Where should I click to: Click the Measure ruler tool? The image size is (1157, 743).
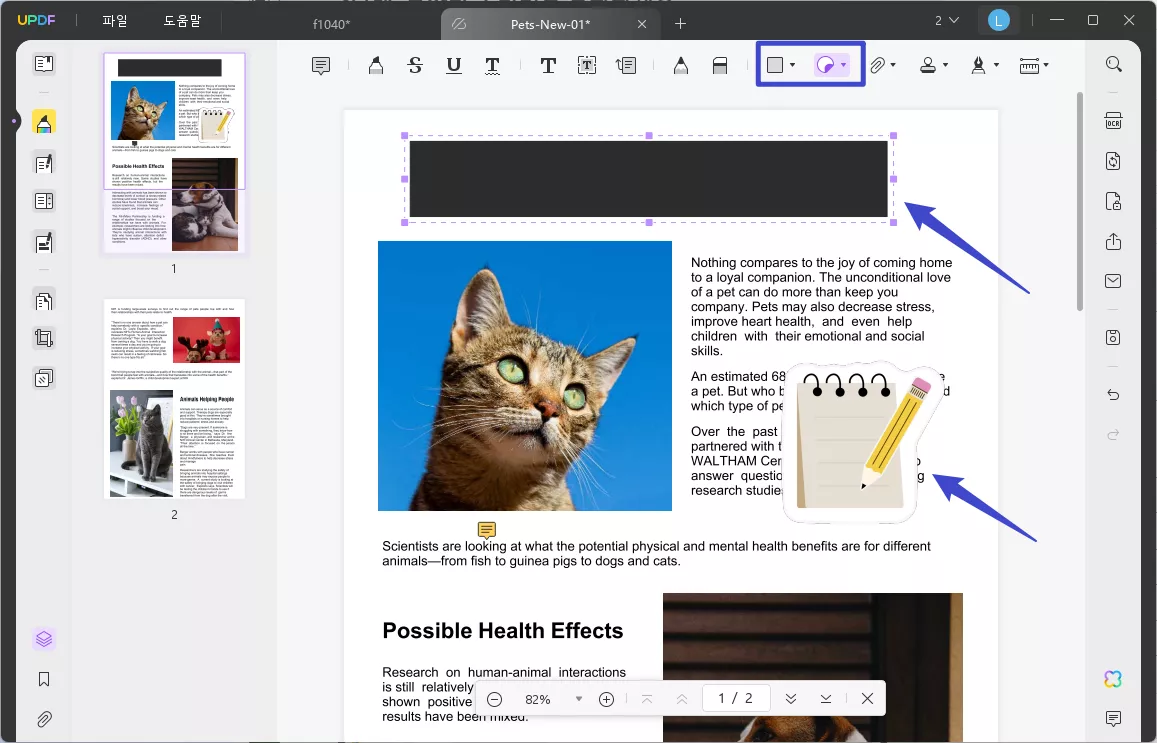[x=1029, y=66]
